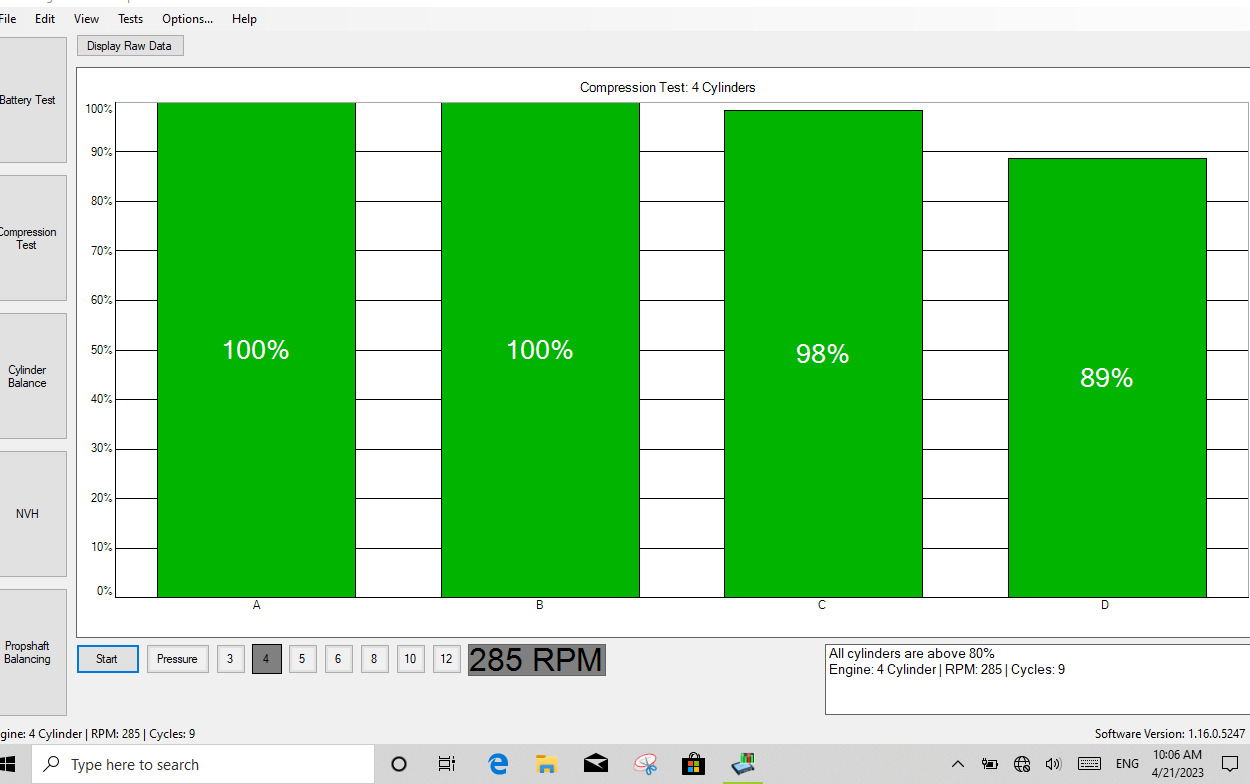
Task: Select the 5 cylinder count button
Action: pyautogui.click(x=302, y=659)
